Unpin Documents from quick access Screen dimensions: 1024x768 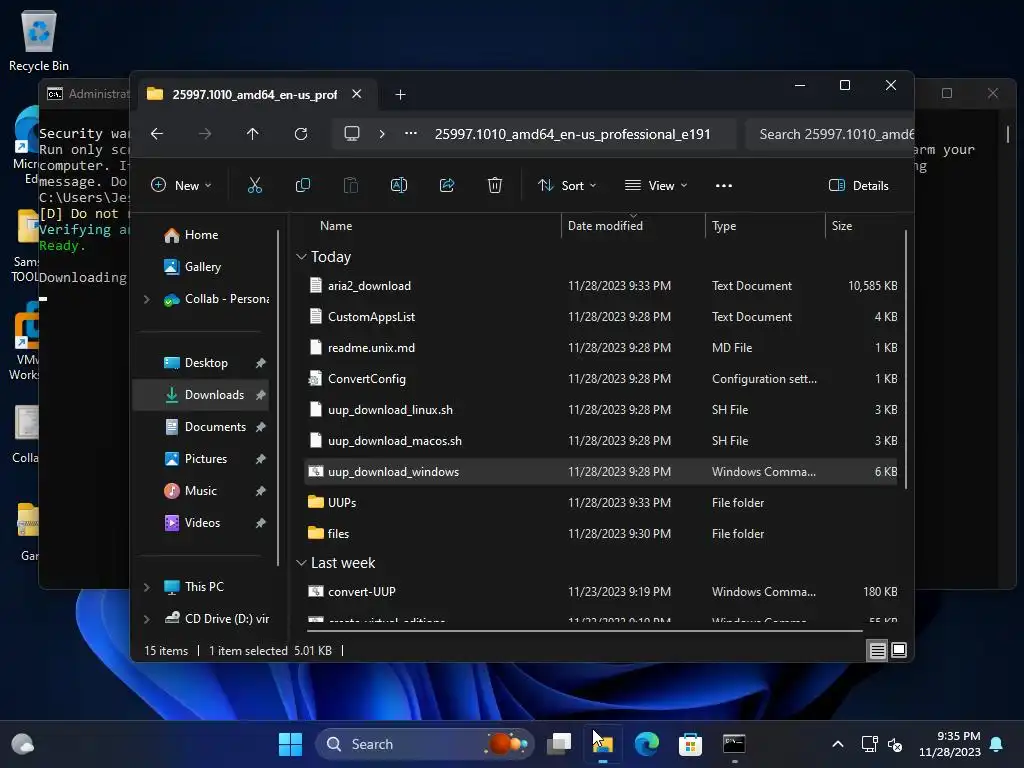pyautogui.click(x=261, y=427)
